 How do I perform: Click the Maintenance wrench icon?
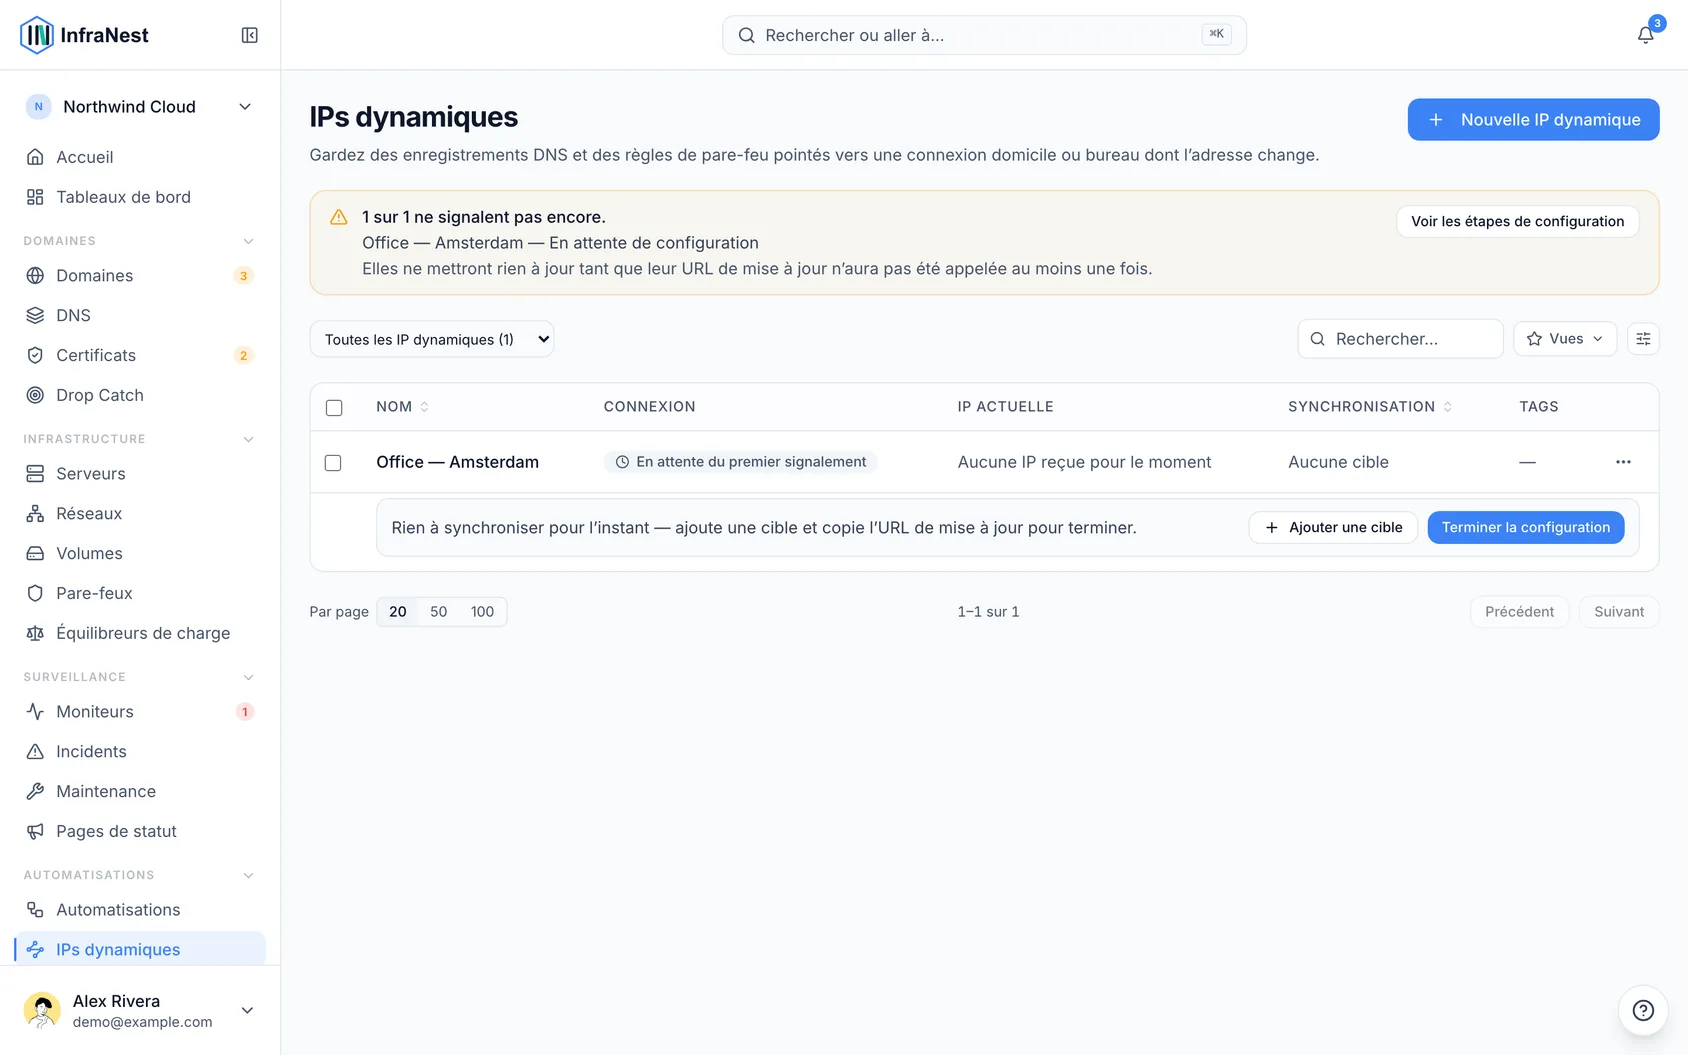point(35,791)
